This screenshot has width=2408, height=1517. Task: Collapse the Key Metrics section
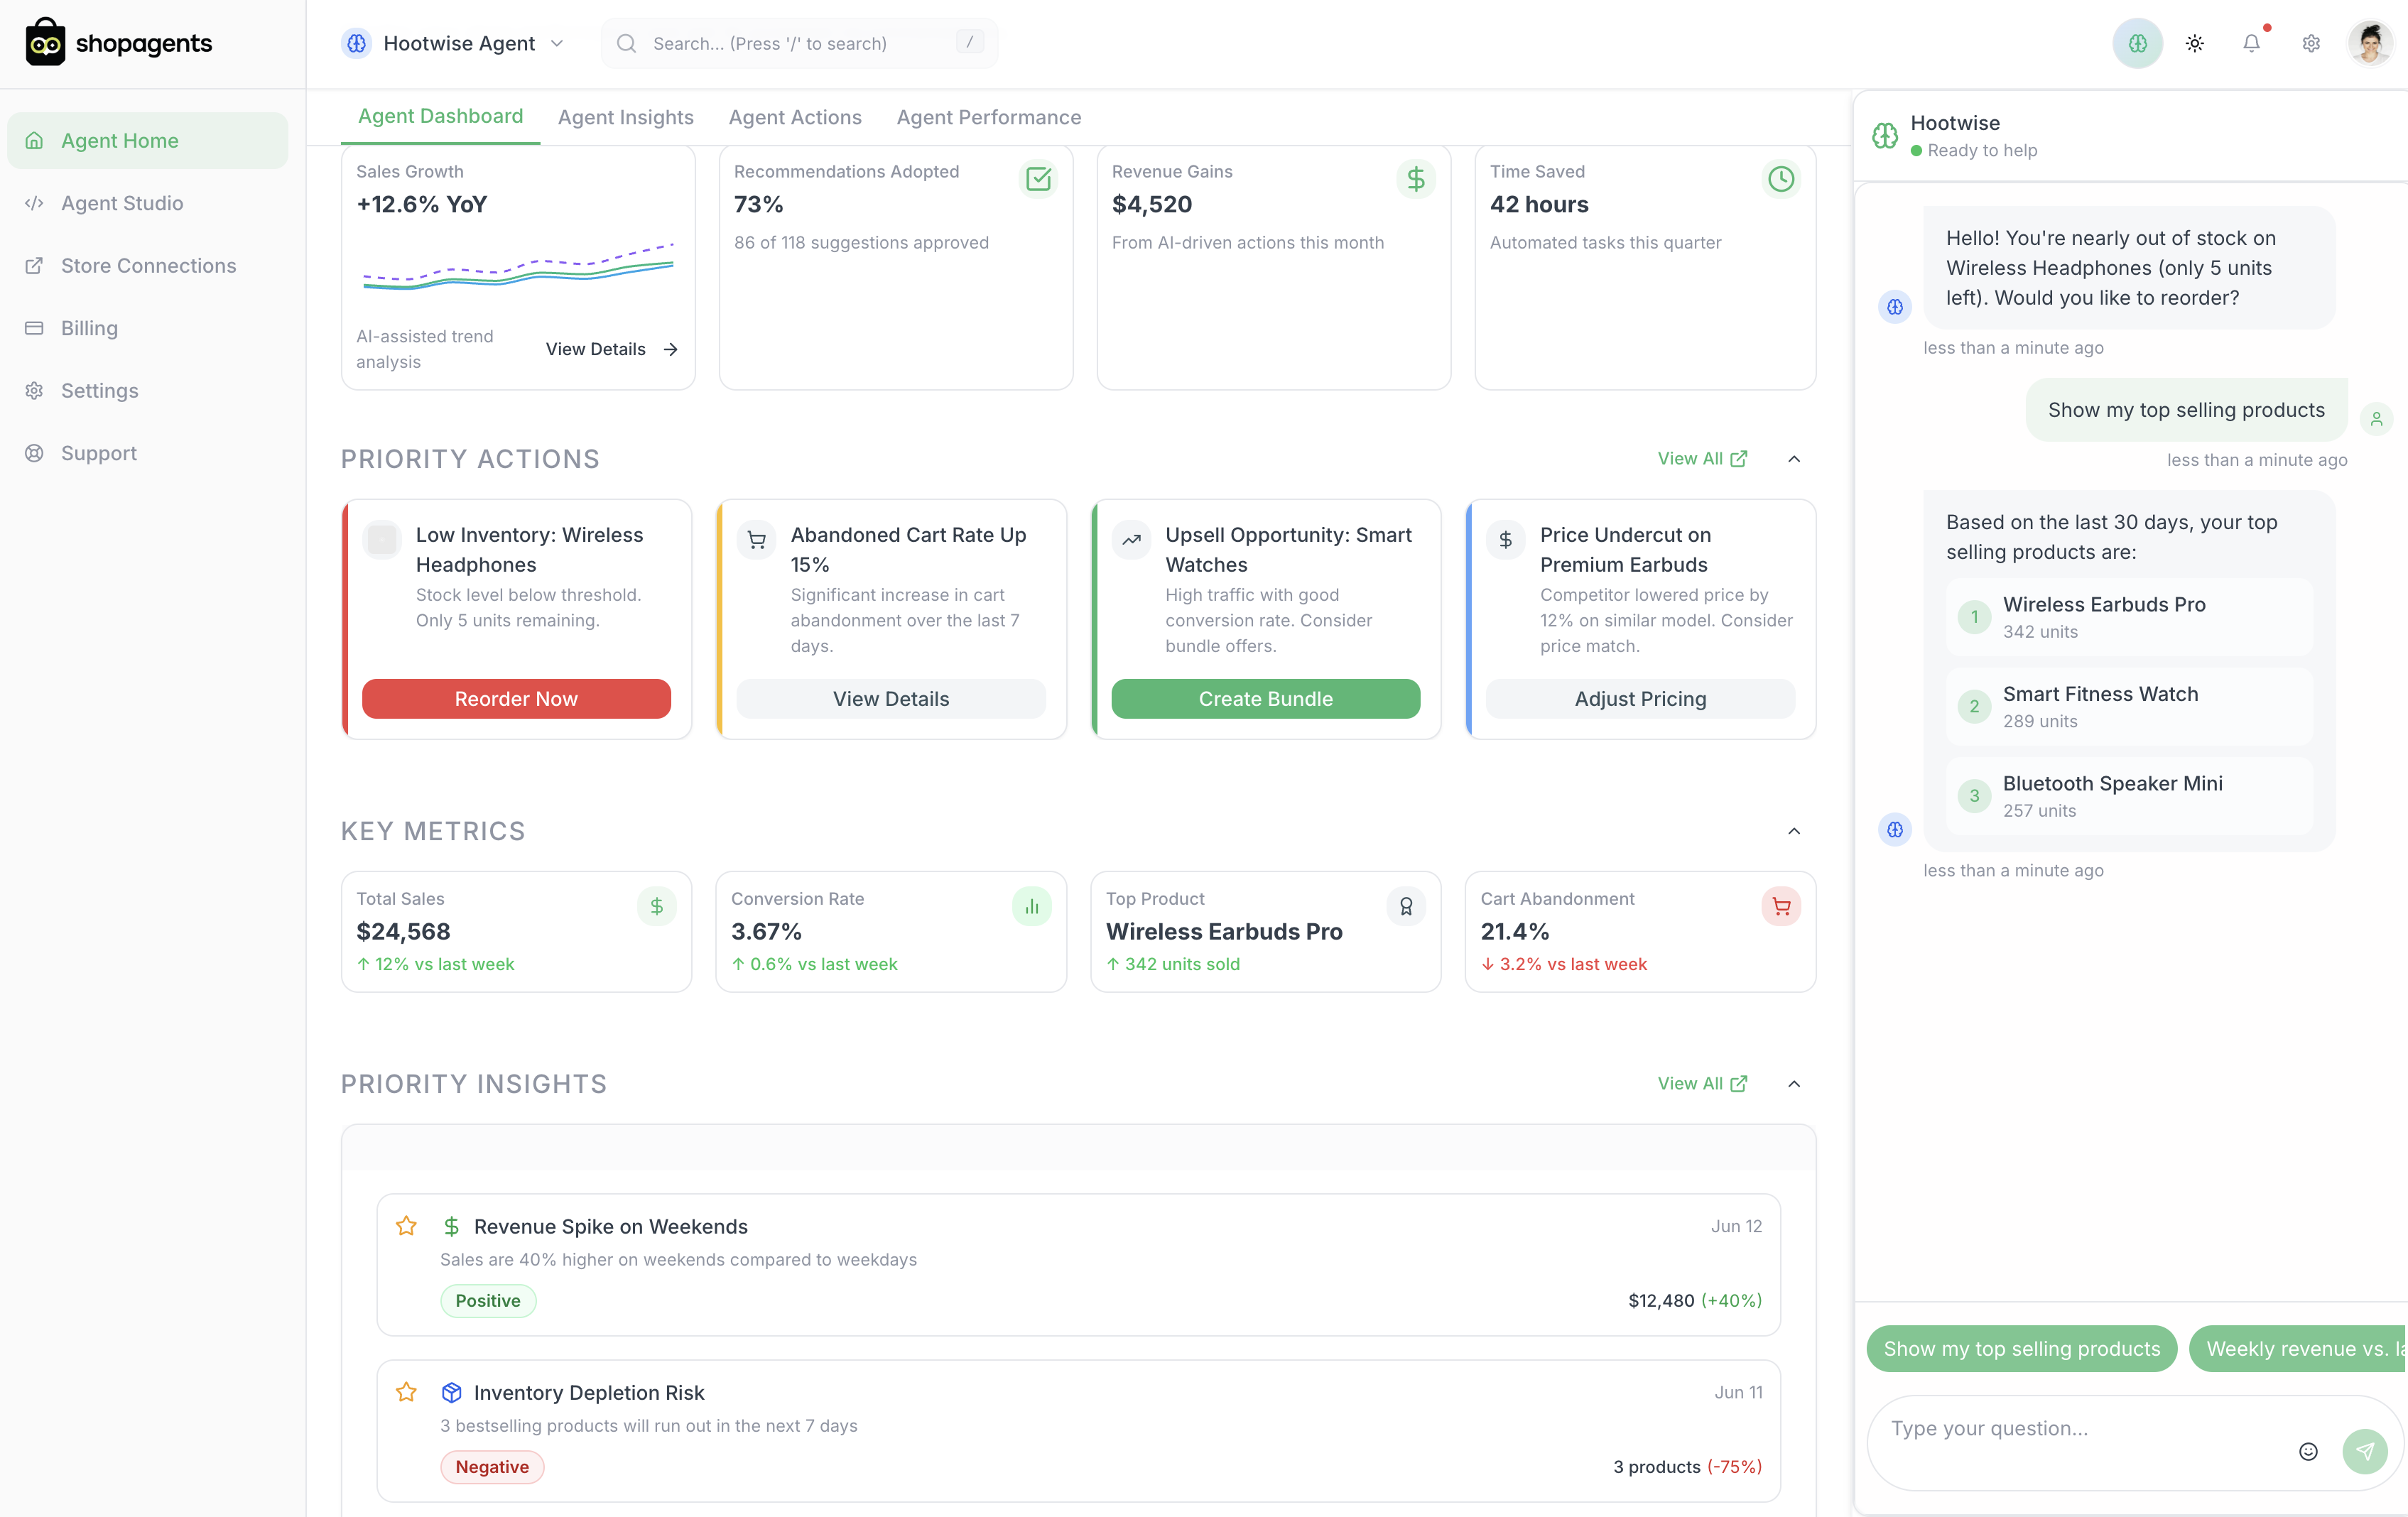click(x=1794, y=831)
